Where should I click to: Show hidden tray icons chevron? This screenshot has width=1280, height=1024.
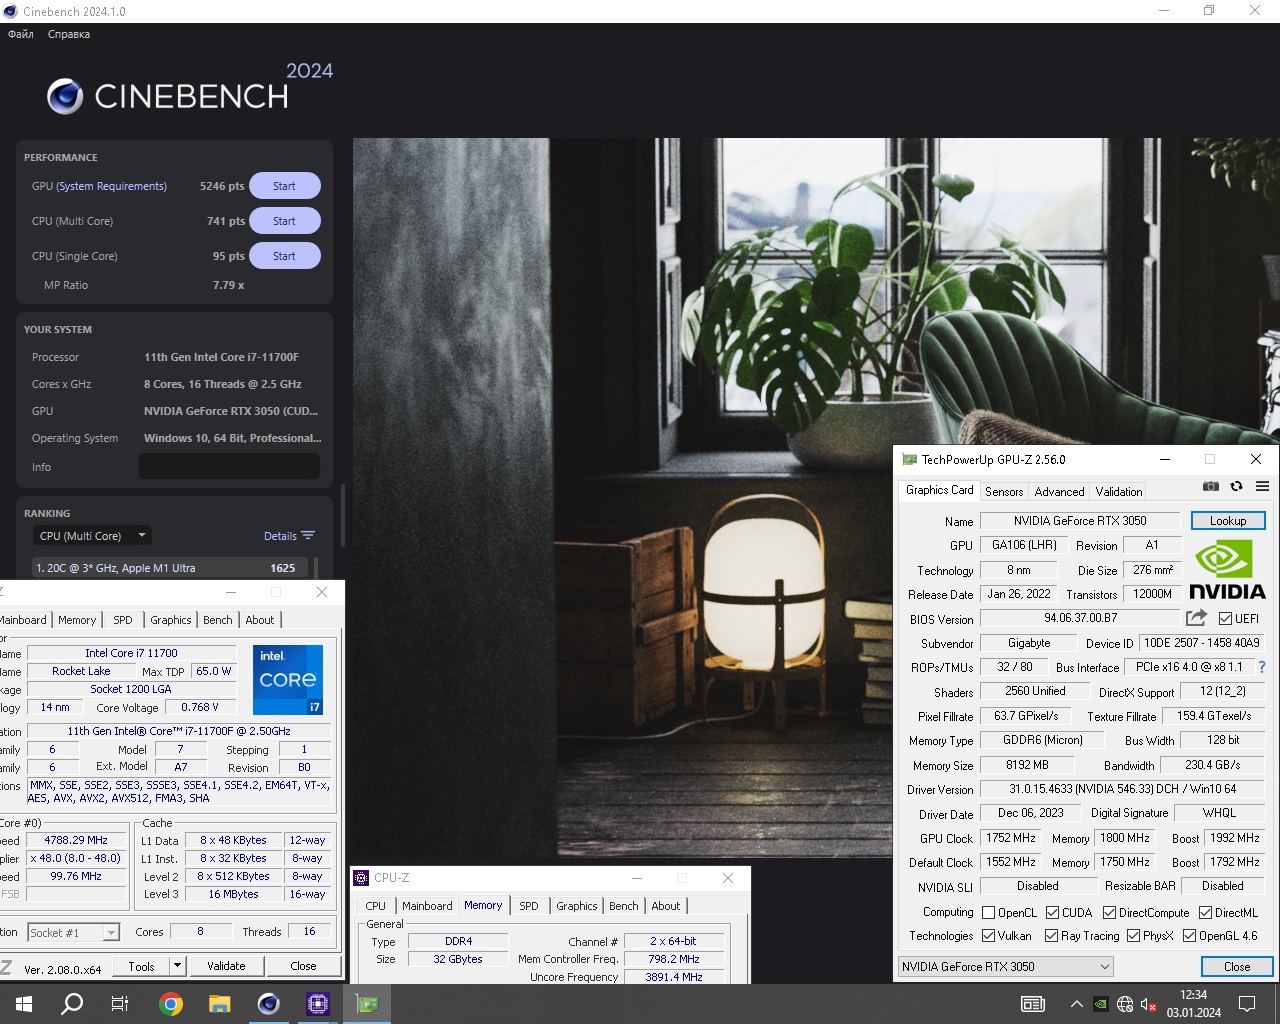[x=1076, y=1004]
